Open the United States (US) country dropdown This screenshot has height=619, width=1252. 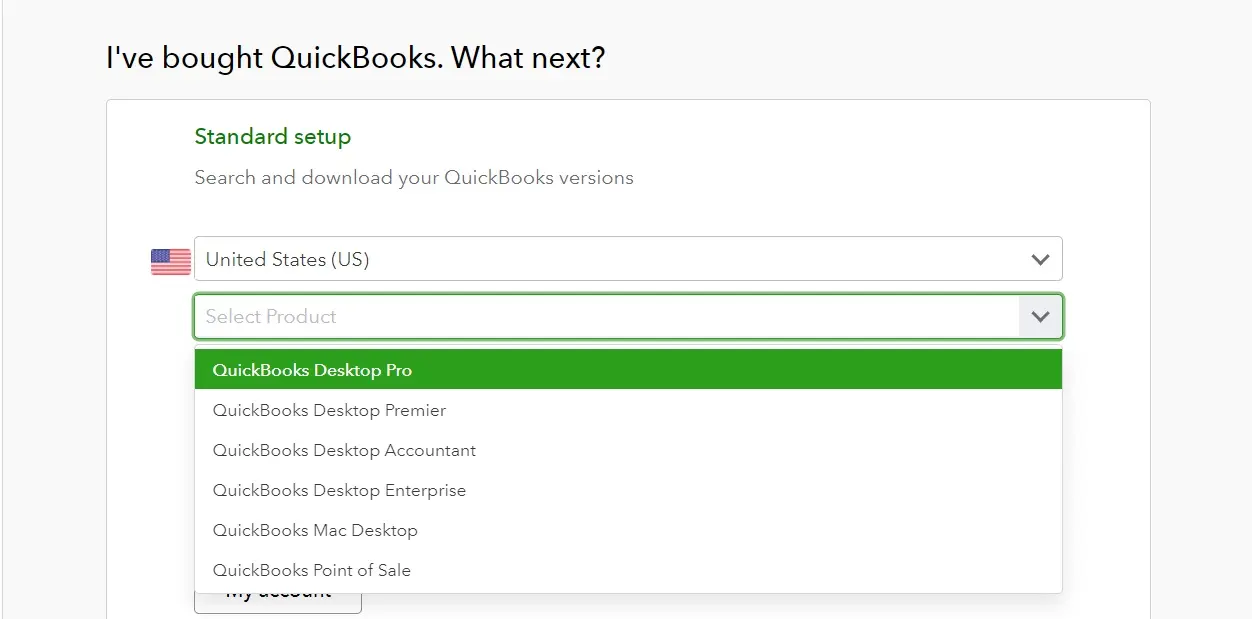pyautogui.click(x=628, y=259)
